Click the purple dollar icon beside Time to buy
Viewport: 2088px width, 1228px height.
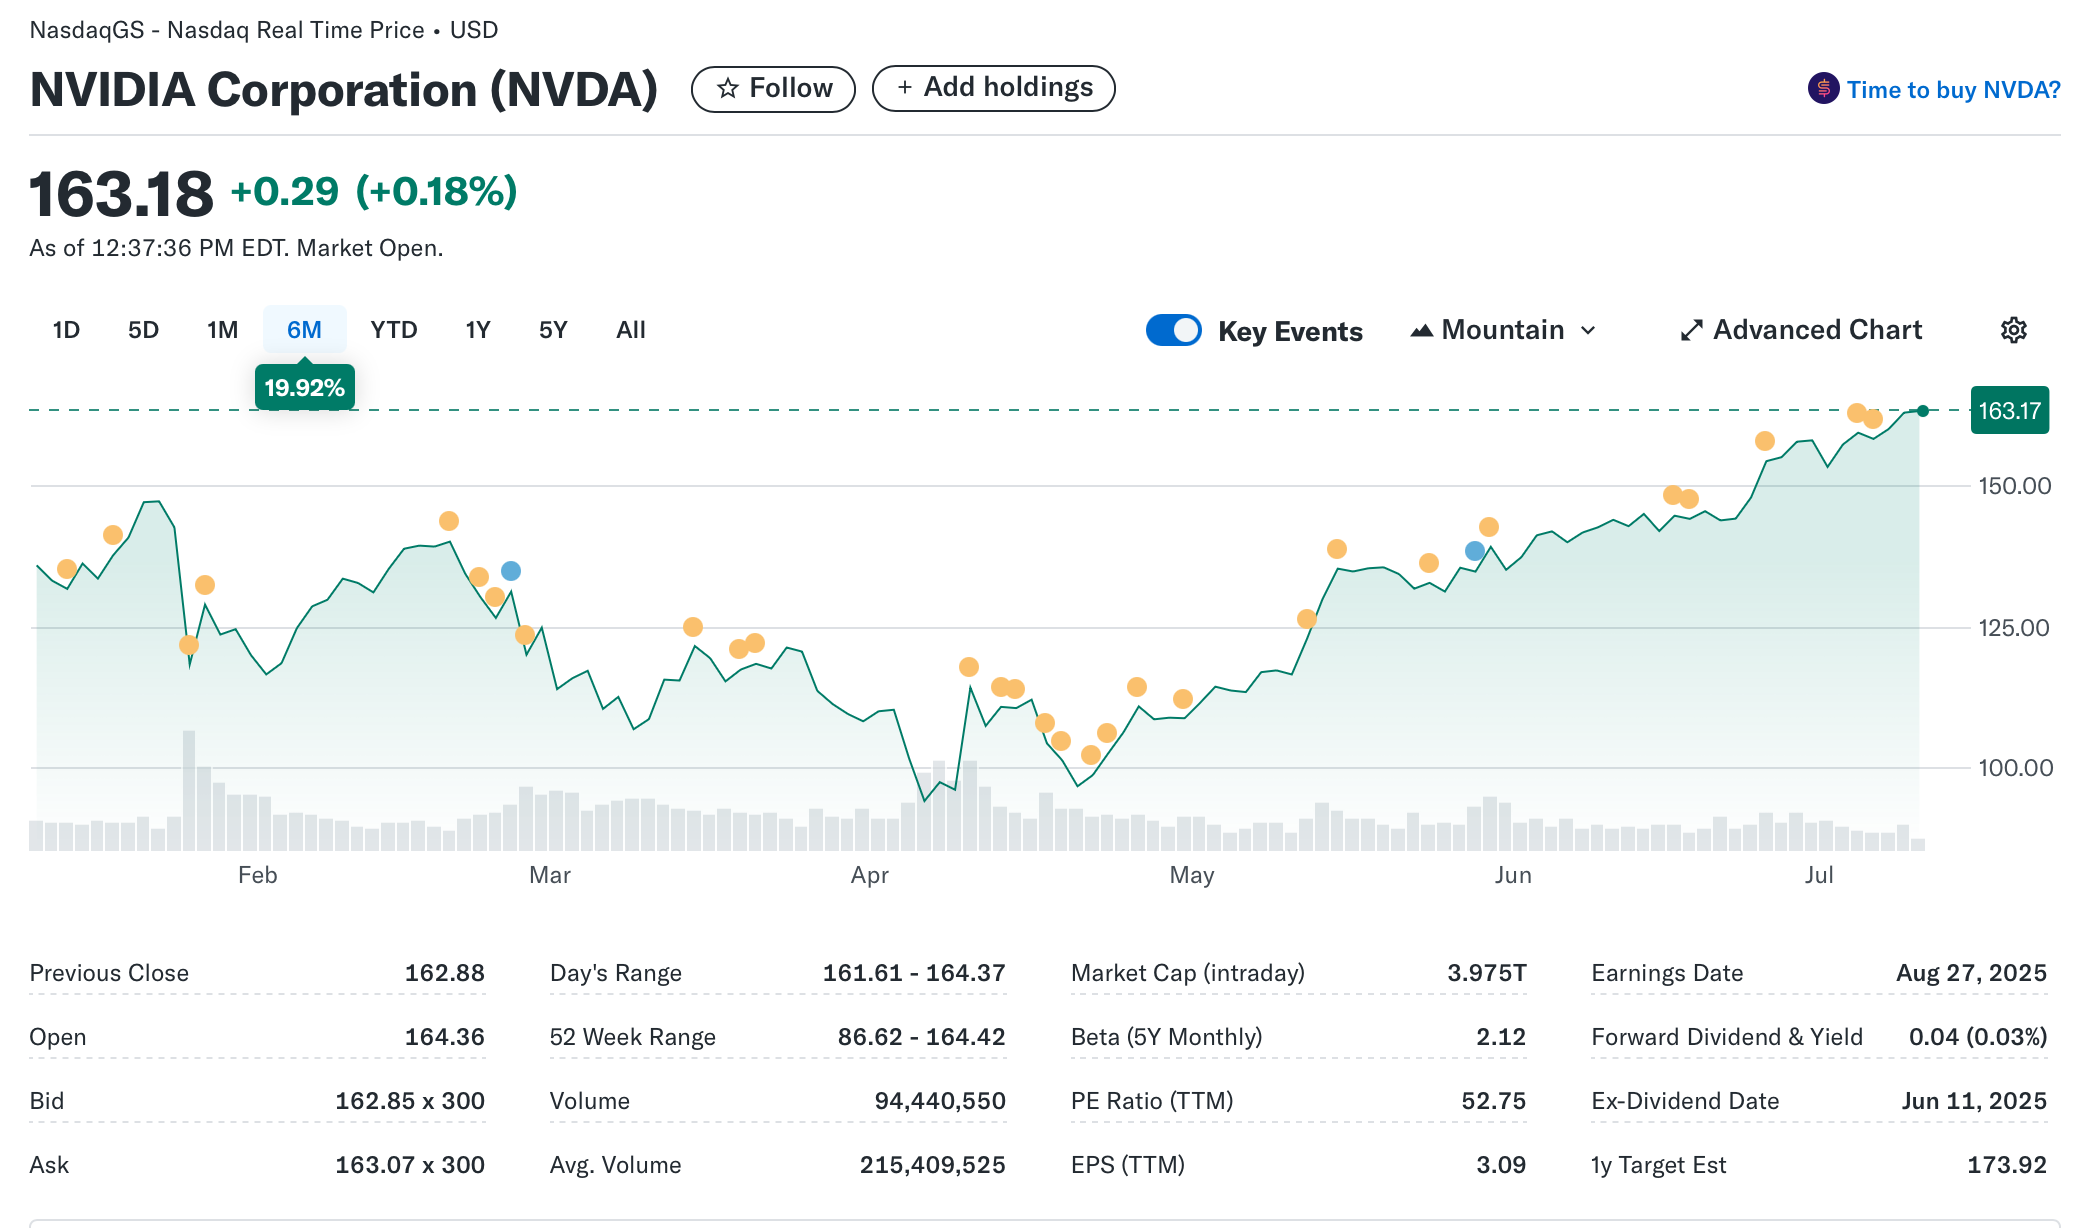[1823, 89]
